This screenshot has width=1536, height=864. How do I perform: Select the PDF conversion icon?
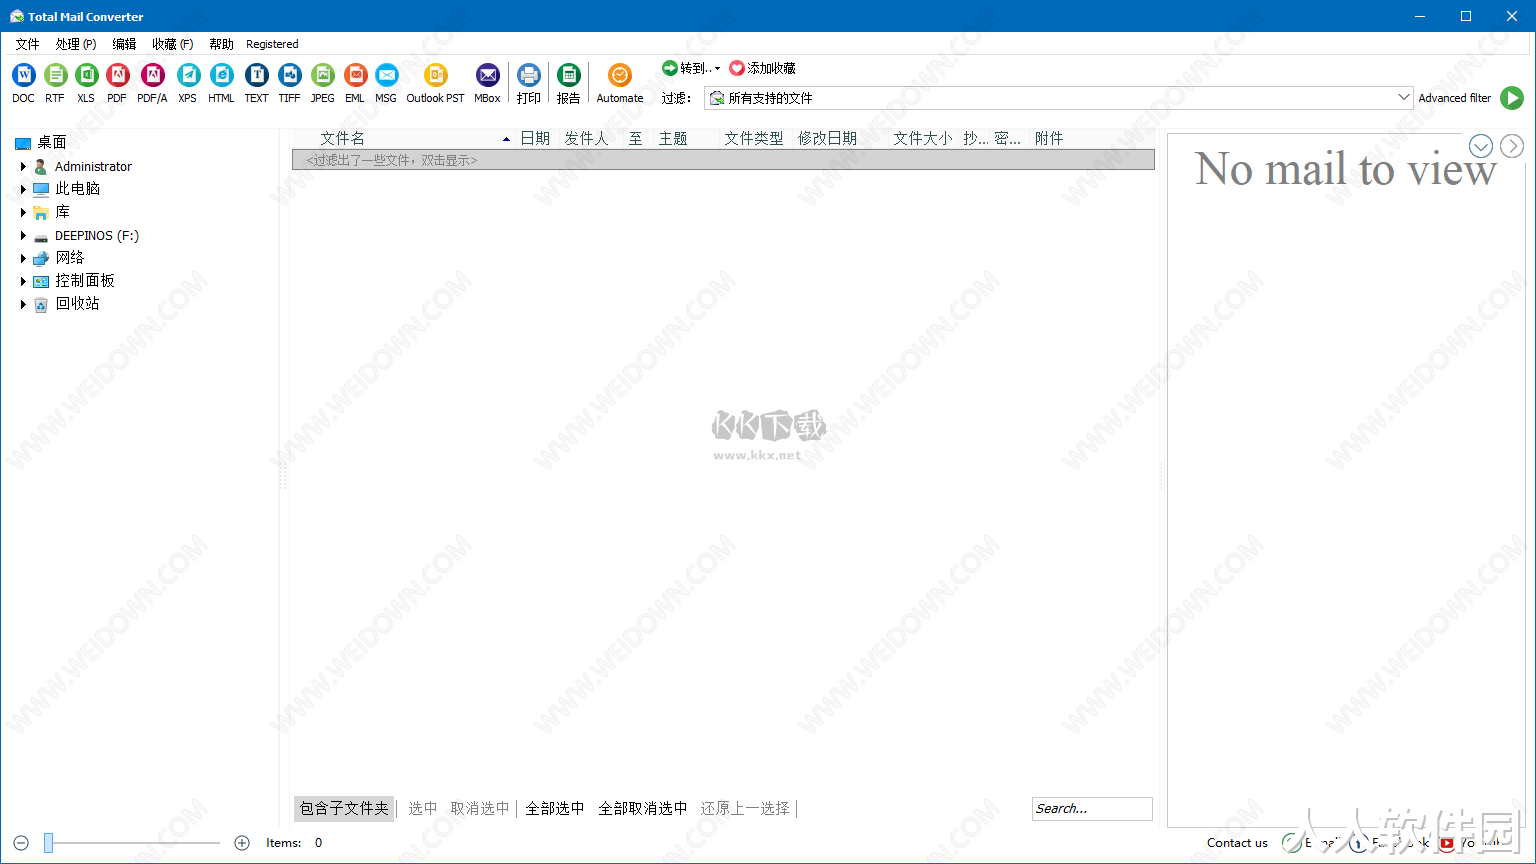point(118,75)
